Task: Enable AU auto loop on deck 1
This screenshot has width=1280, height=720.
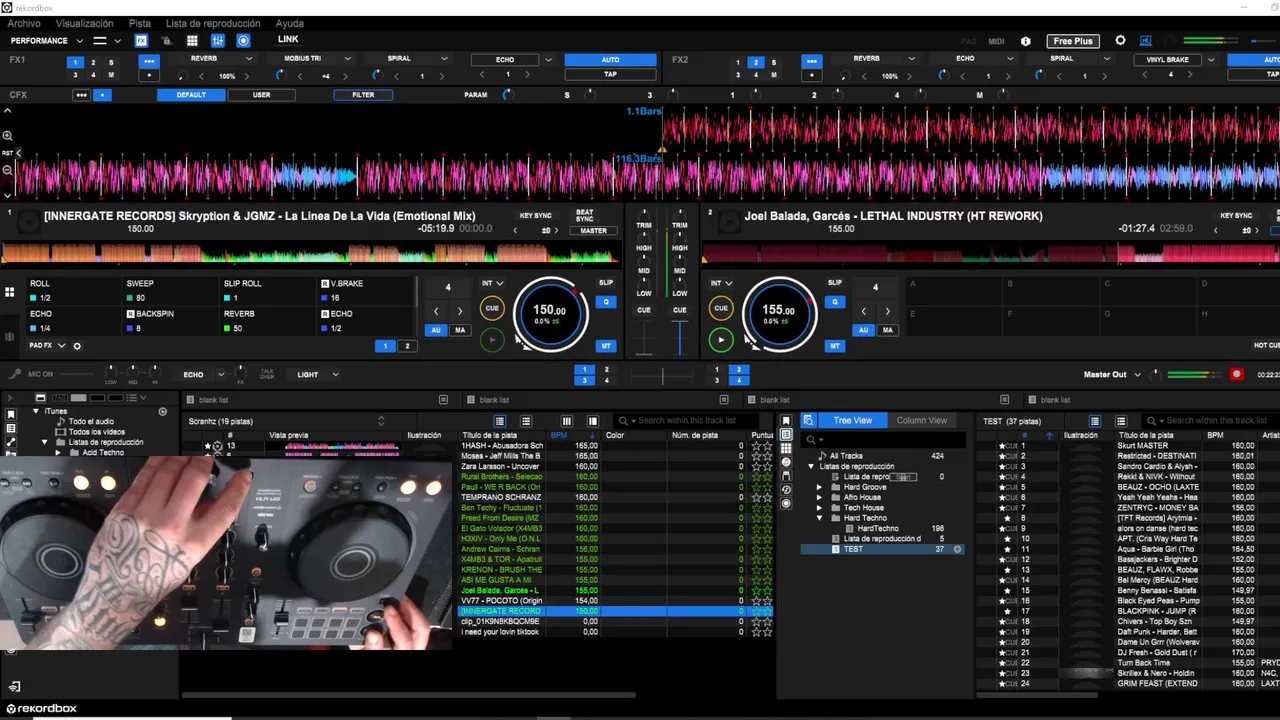Action: point(436,330)
